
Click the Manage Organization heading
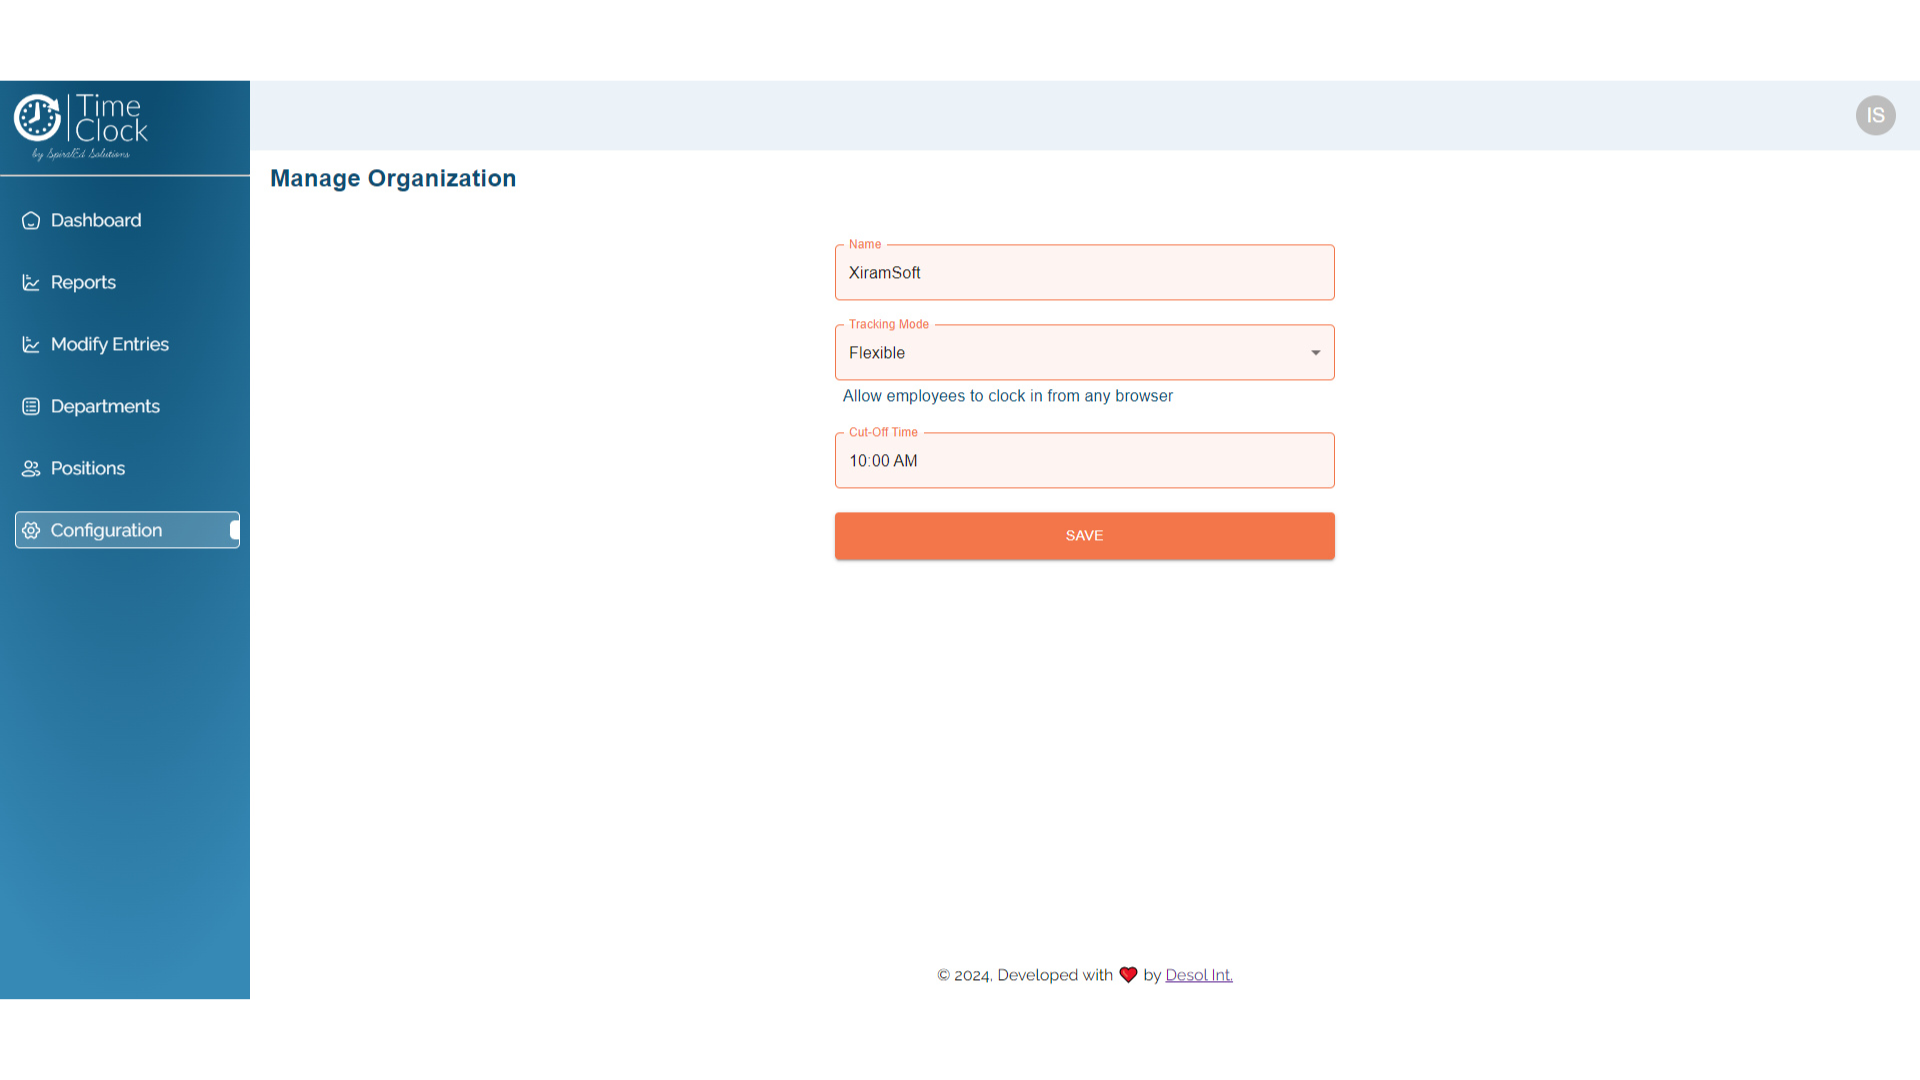pos(393,179)
